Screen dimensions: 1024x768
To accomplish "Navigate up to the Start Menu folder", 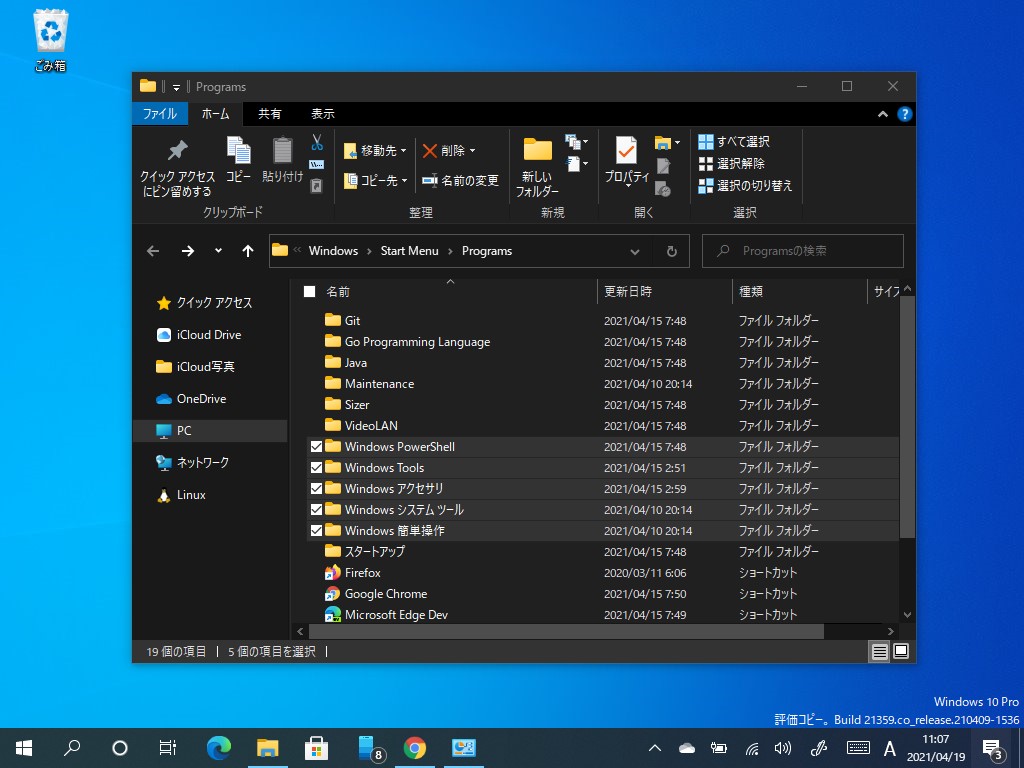I will (248, 251).
